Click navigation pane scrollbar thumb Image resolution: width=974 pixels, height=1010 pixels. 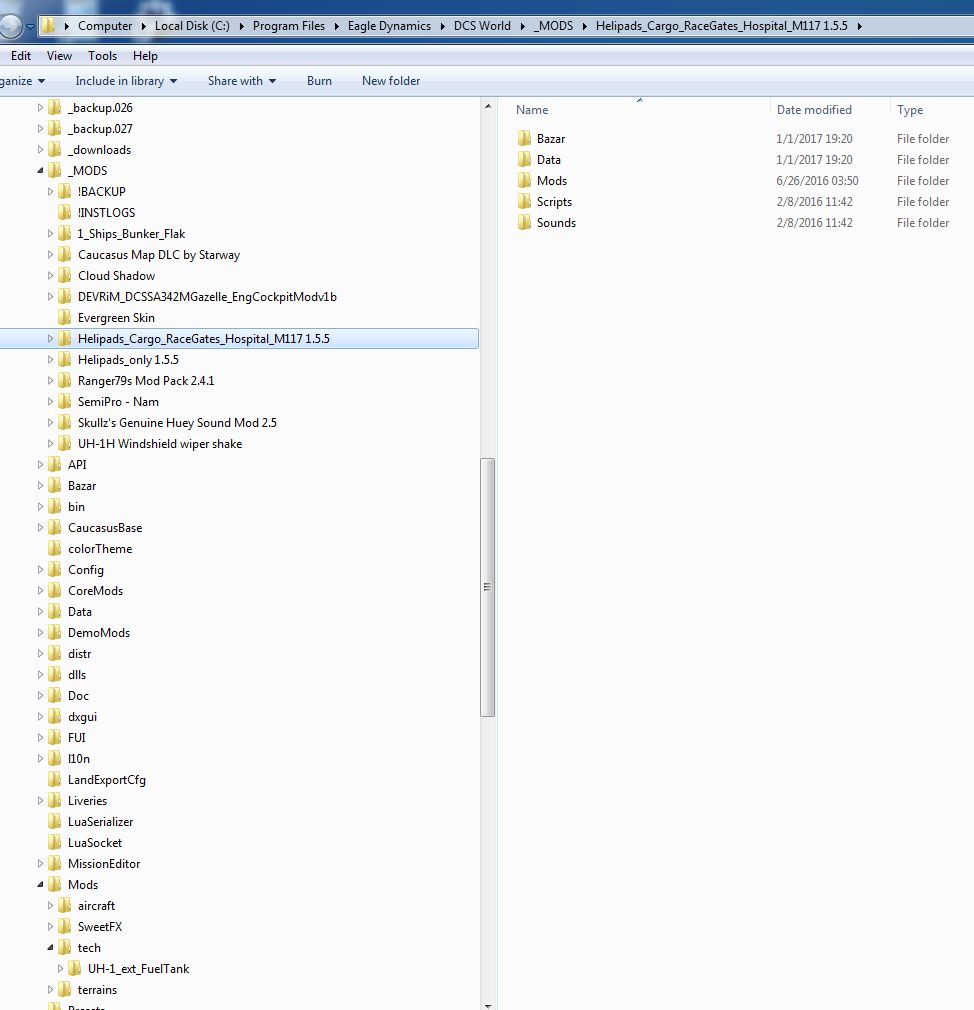(x=488, y=587)
